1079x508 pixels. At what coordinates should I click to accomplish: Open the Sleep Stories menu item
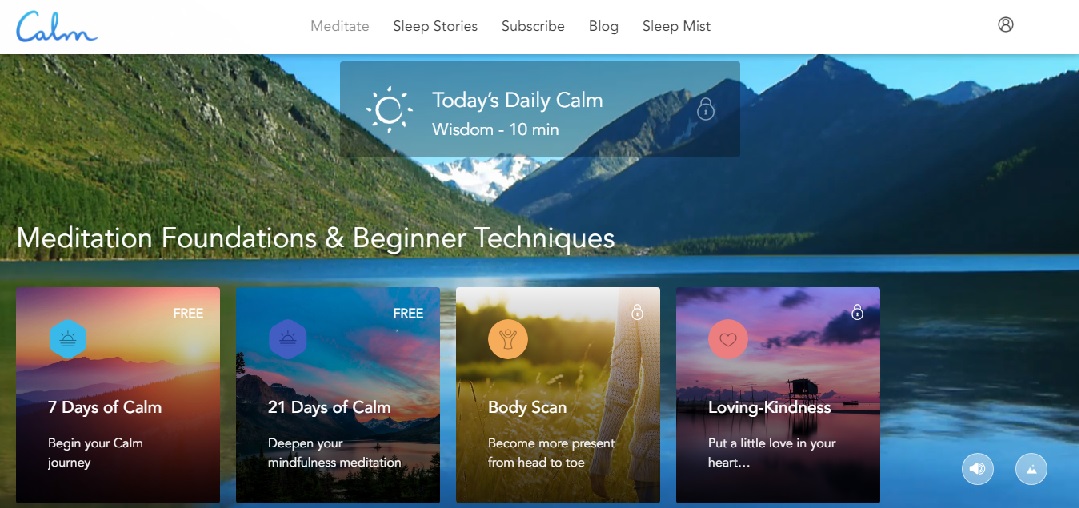click(x=435, y=26)
